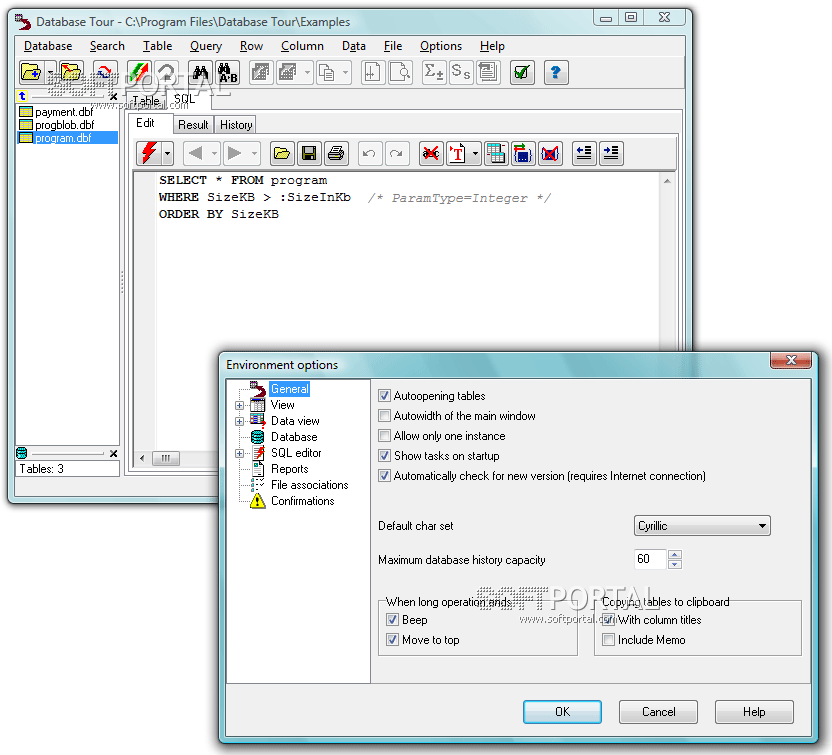Select payment.dbf in table list

(x=64, y=112)
